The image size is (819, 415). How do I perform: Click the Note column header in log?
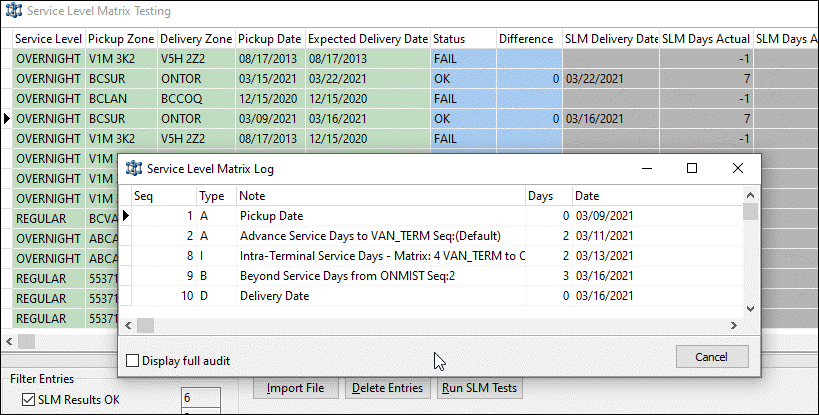click(380, 196)
